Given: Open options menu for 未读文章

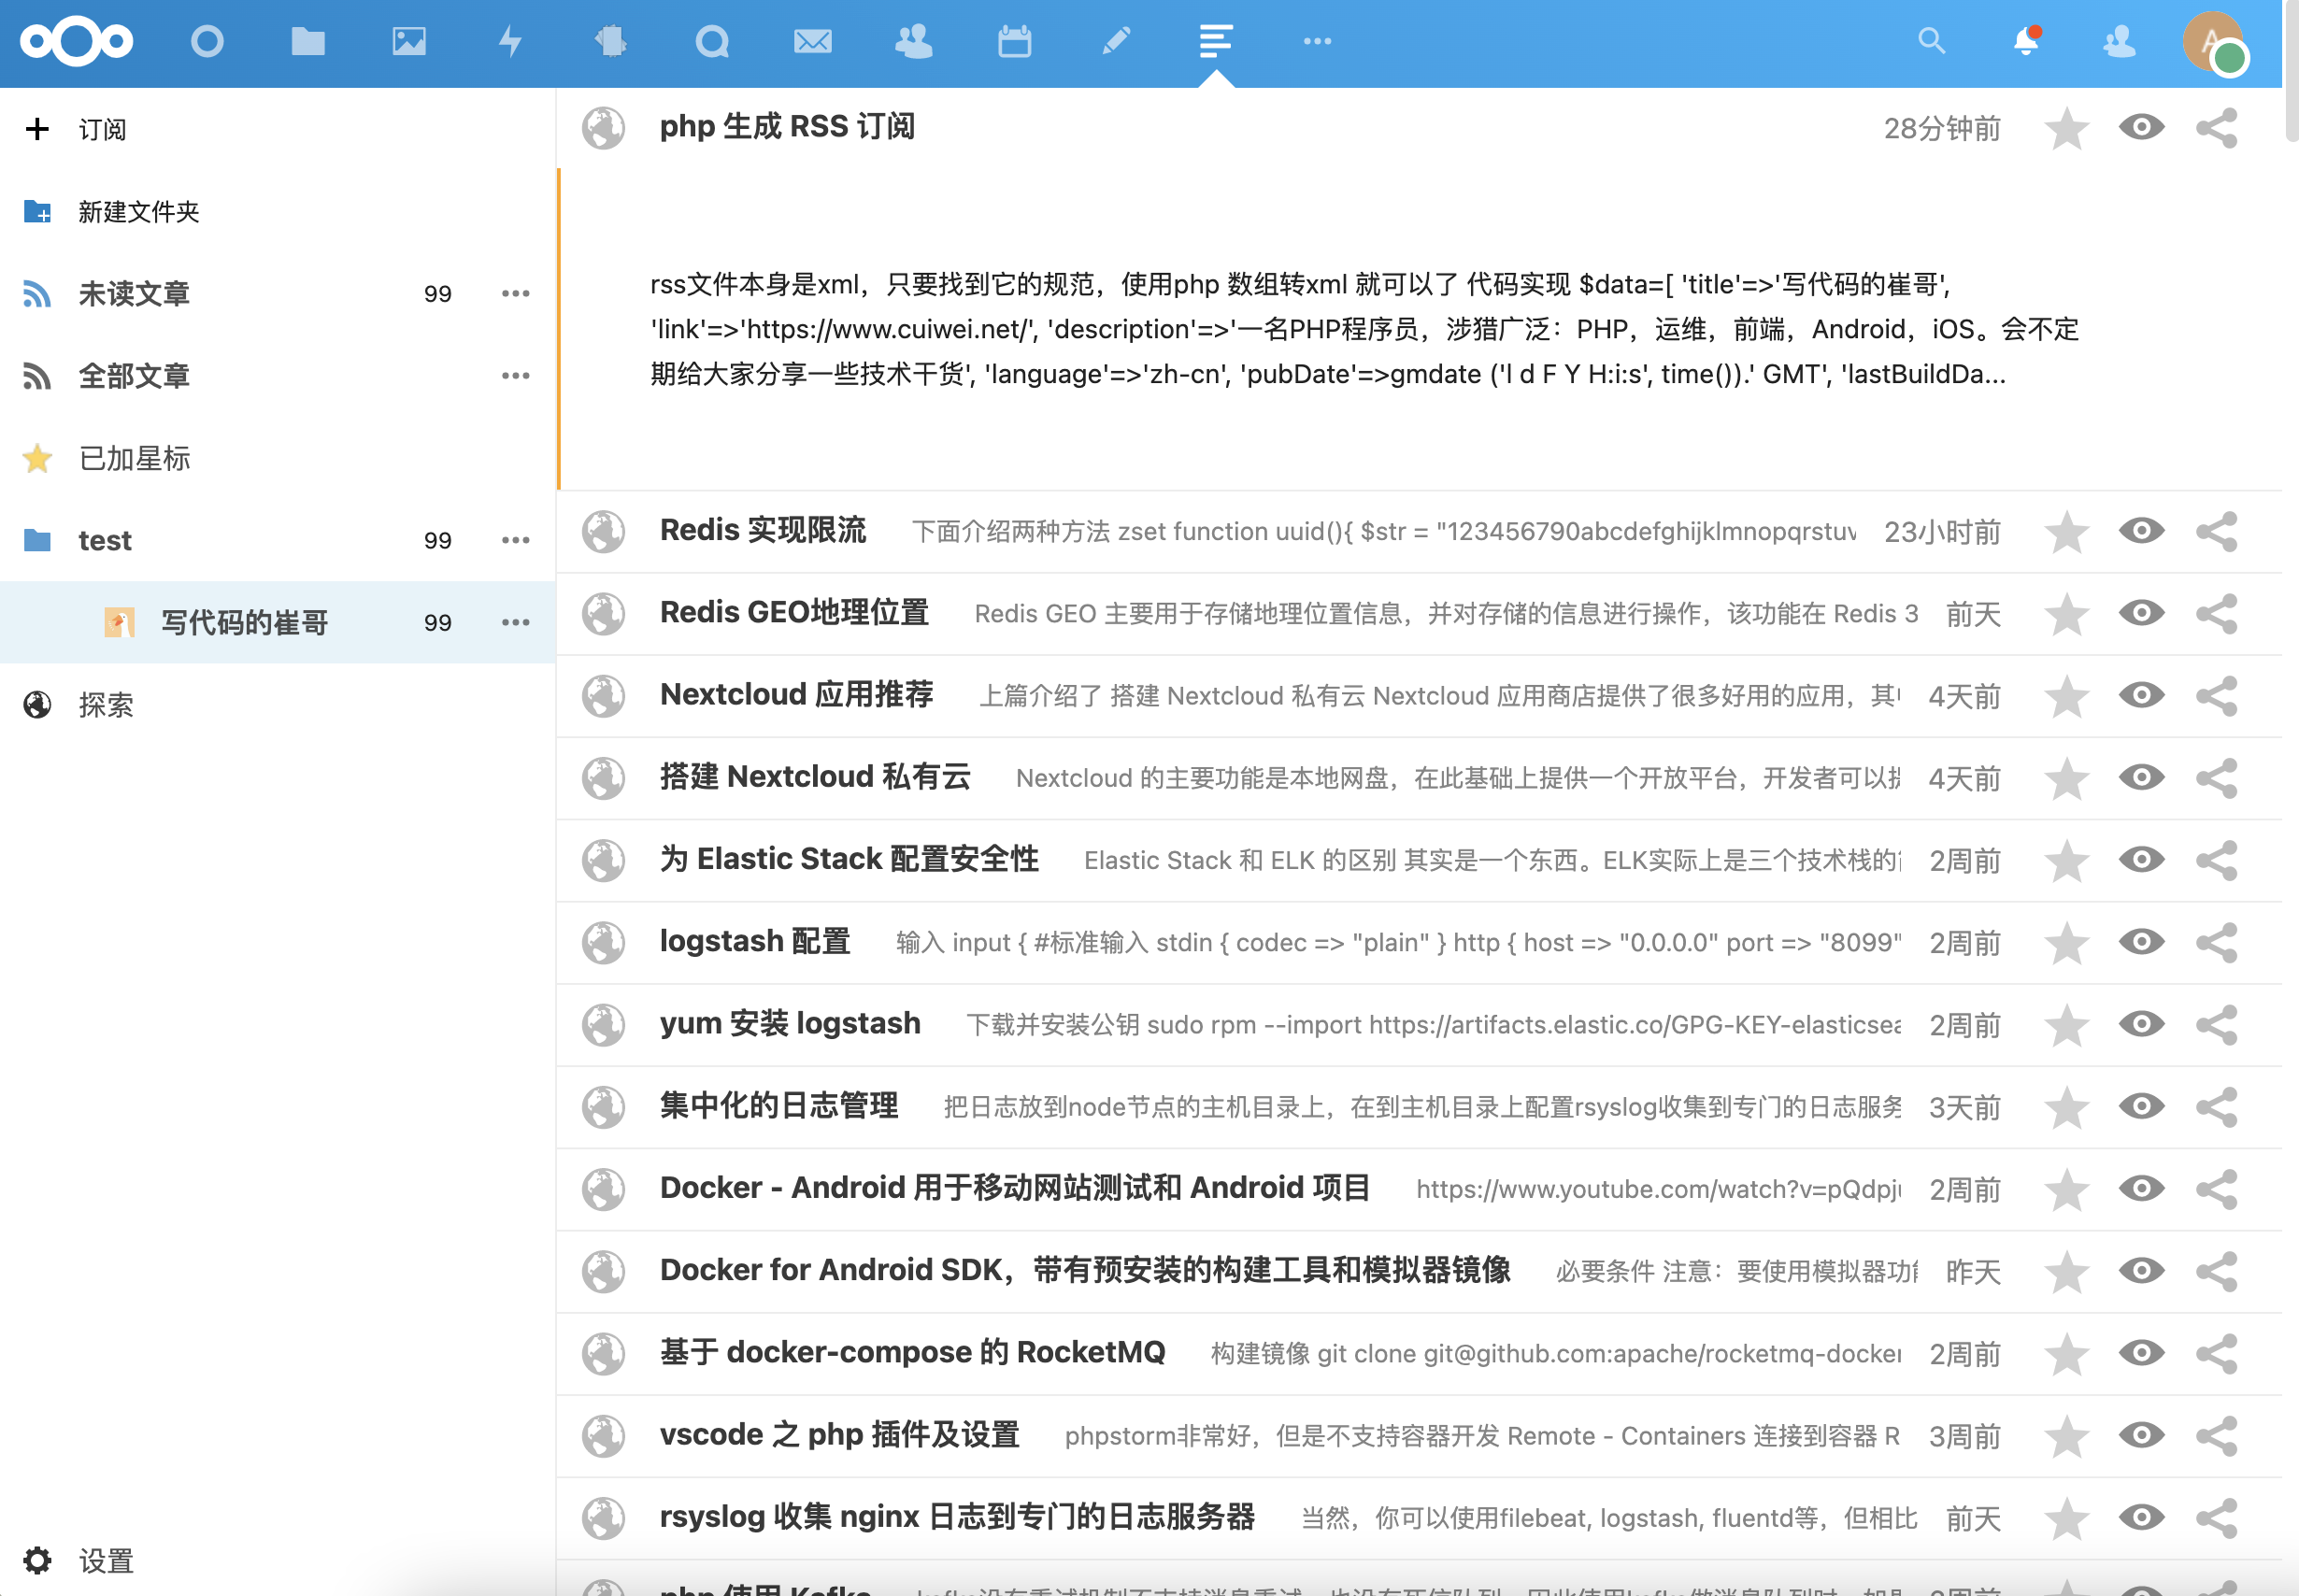Looking at the screenshot, I should point(516,293).
